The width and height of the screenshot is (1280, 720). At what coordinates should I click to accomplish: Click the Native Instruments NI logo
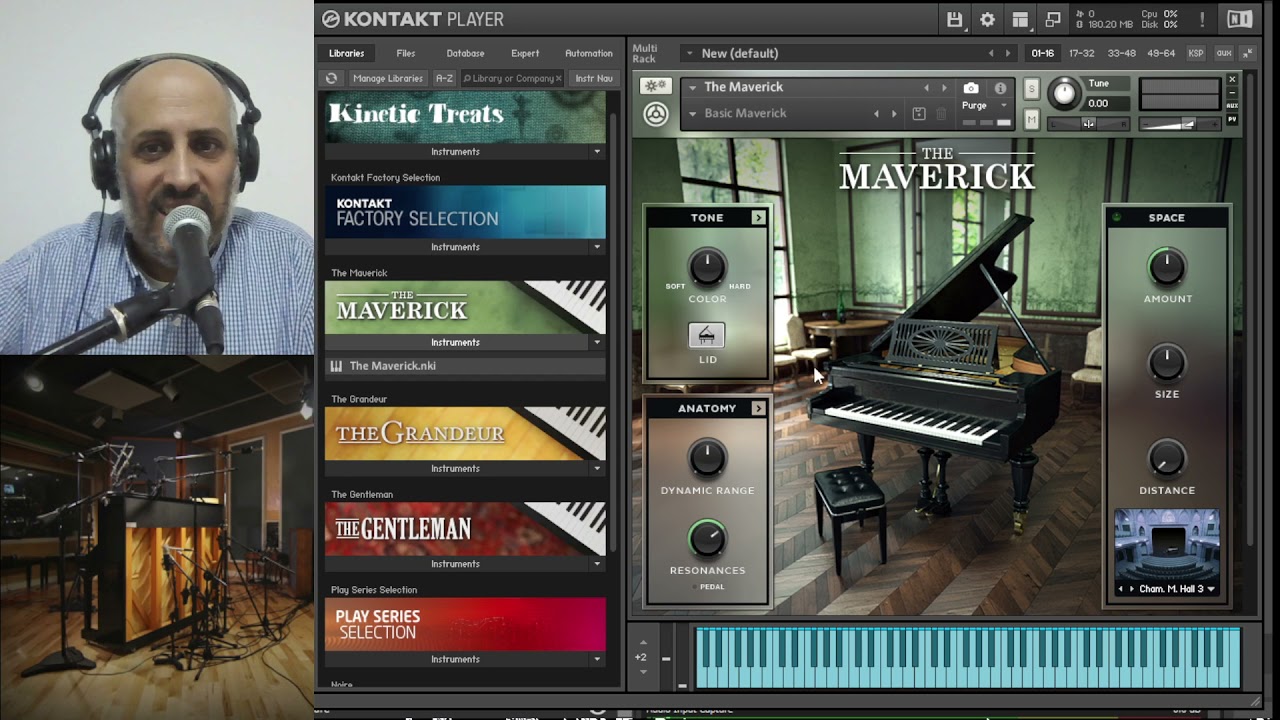(x=1239, y=20)
